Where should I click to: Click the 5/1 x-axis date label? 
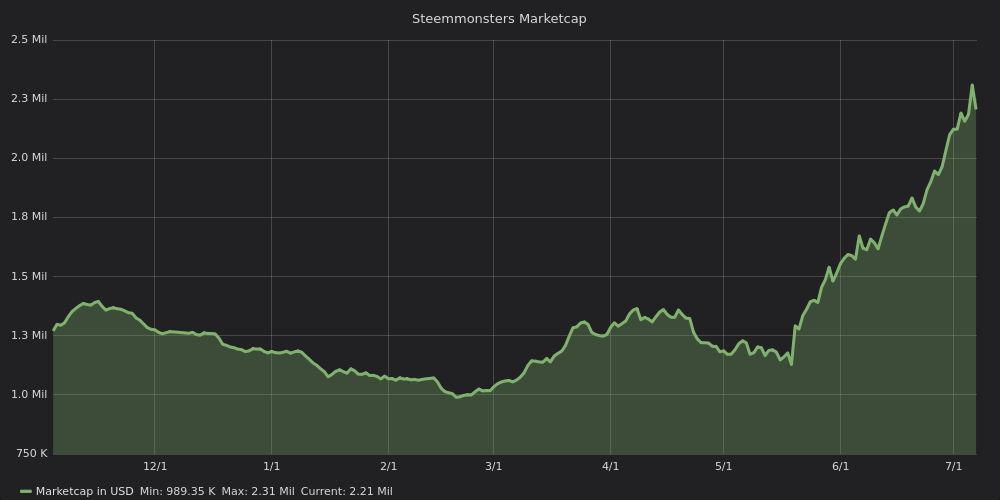[x=723, y=466]
